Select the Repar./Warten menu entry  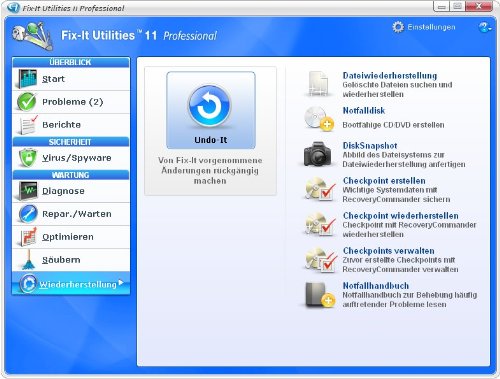point(71,214)
